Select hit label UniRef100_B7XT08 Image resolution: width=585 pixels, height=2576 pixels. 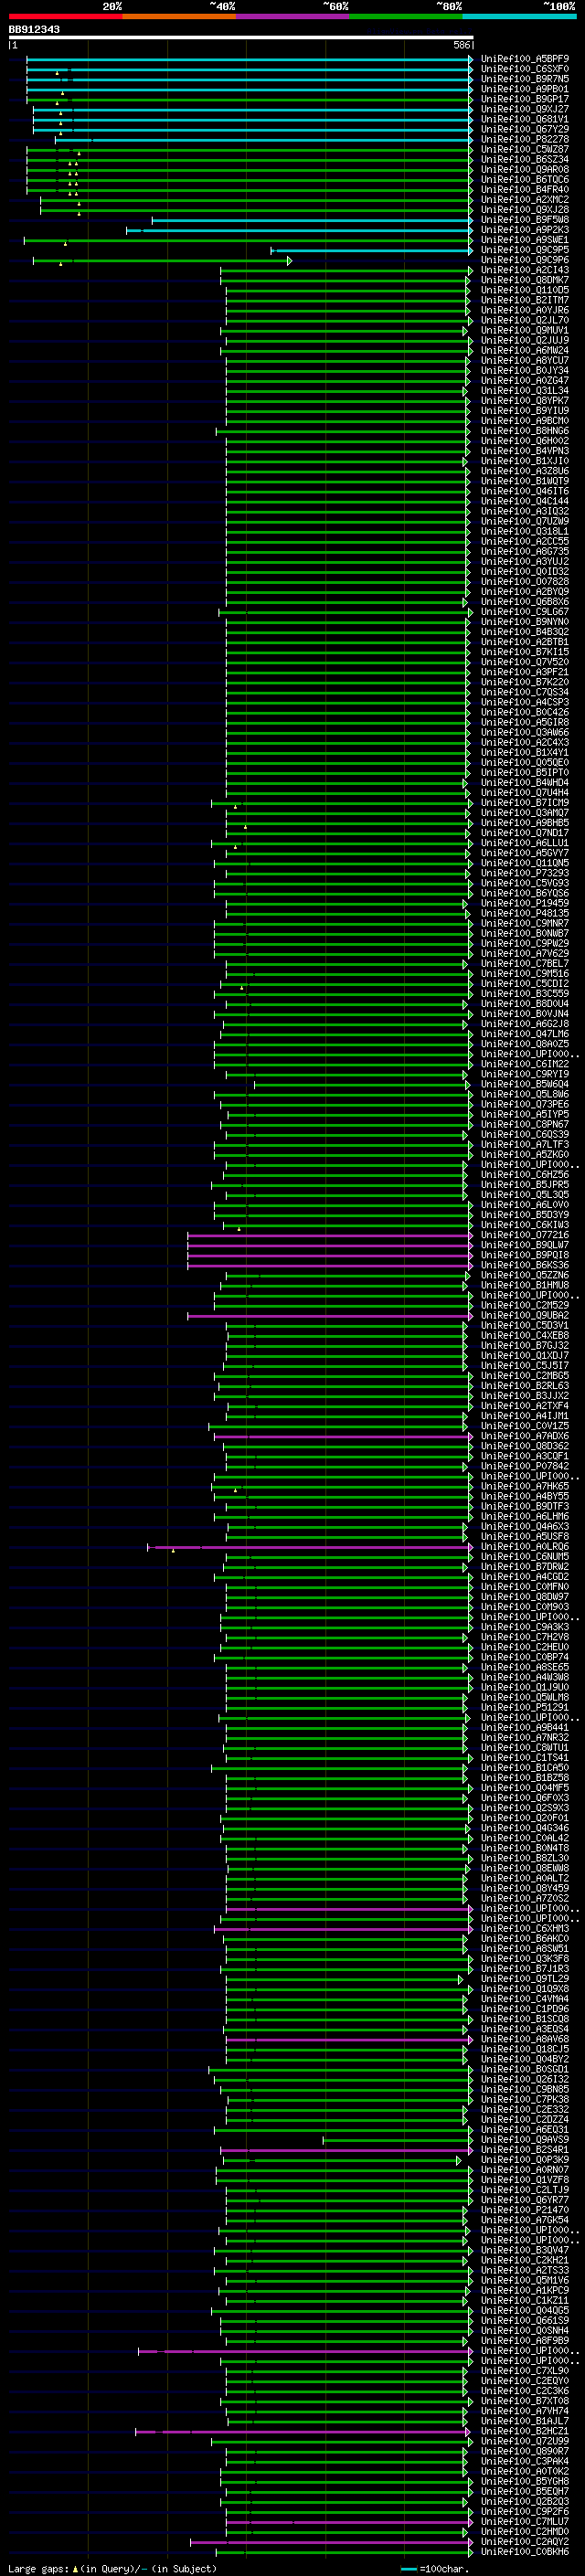525,2401
